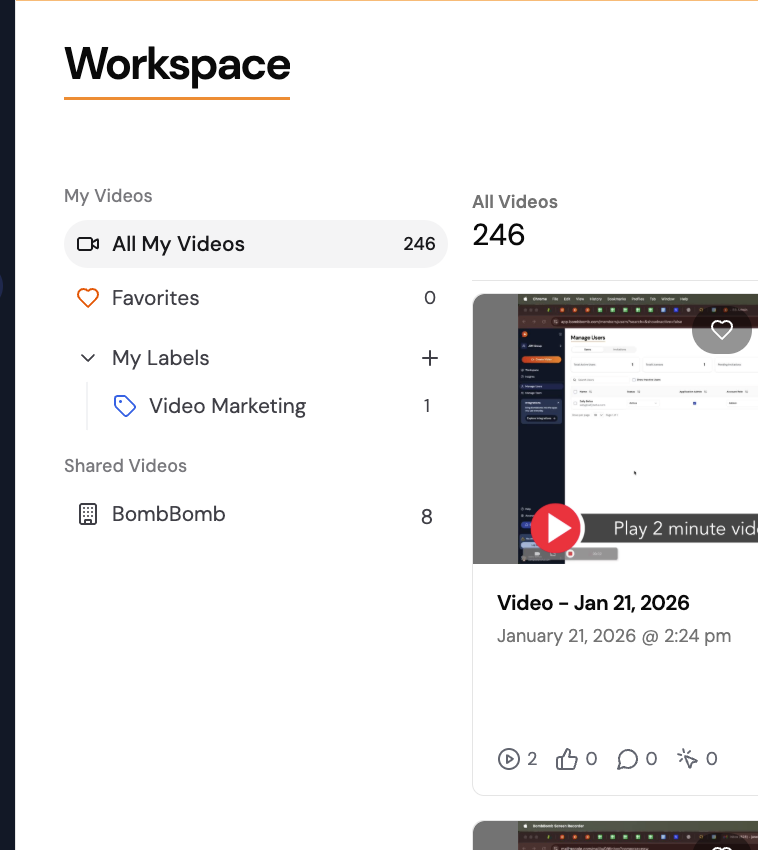Open the BombBomb shared videos folder
The width and height of the screenshot is (758, 850).
coord(255,514)
